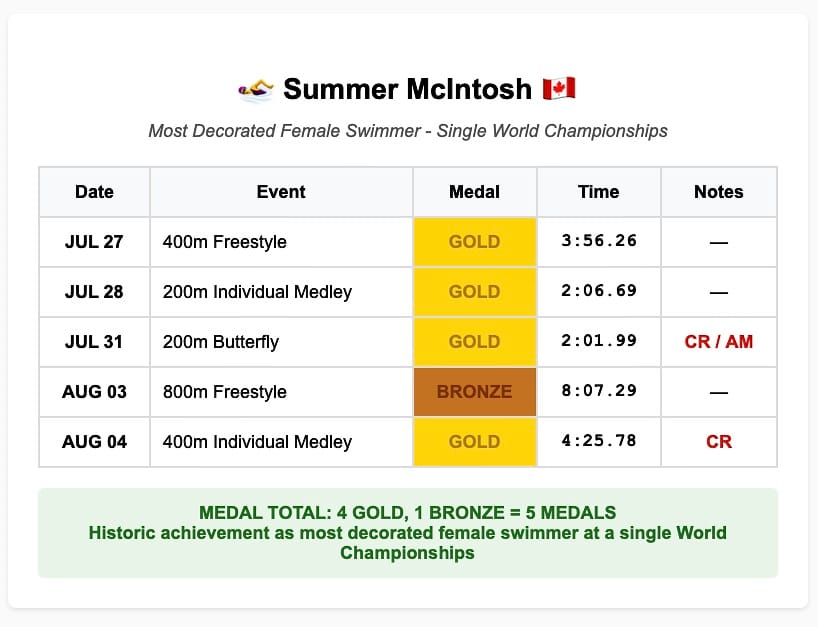
Task: Click the AUG 04 date cell
Action: pos(94,442)
